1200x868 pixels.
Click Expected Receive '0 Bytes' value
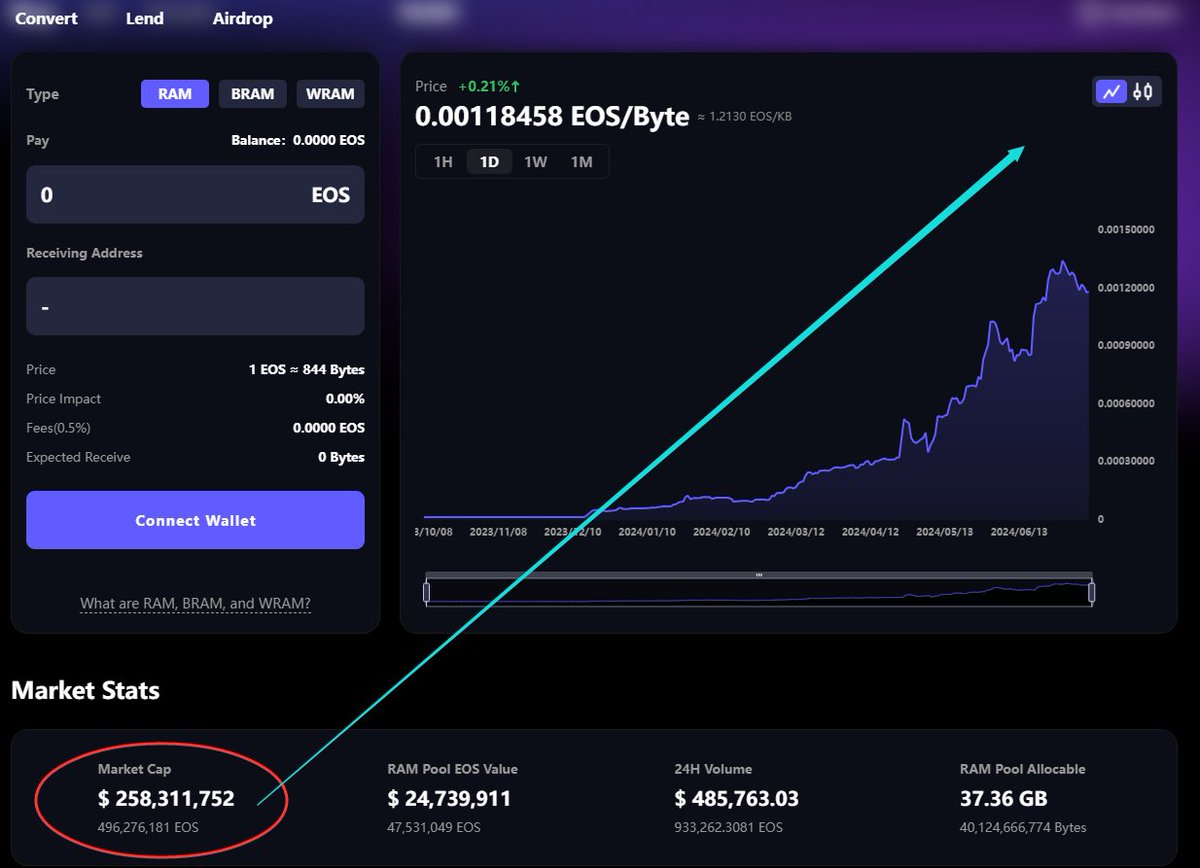341,457
